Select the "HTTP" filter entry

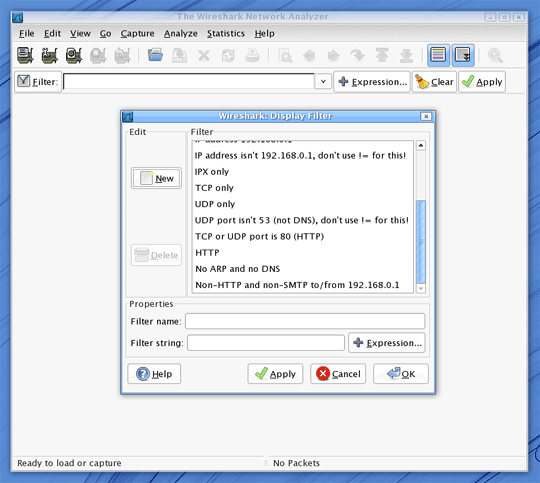coord(302,253)
